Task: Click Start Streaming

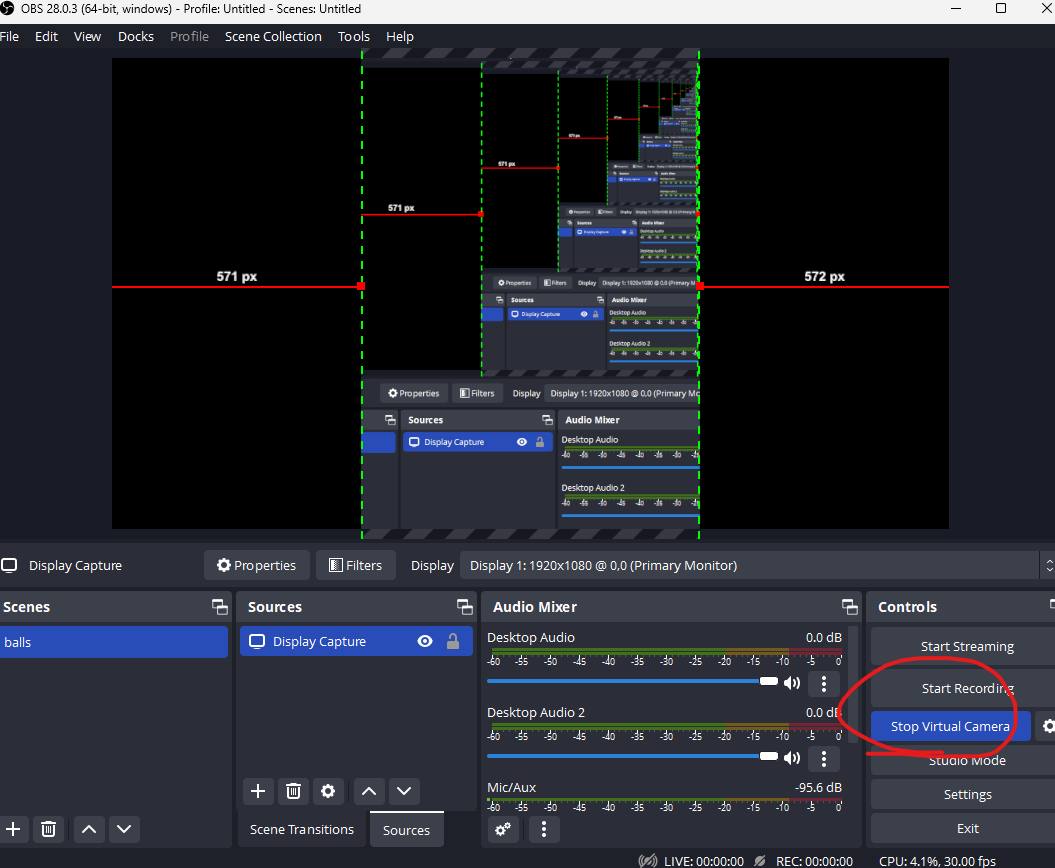Action: coord(967,646)
